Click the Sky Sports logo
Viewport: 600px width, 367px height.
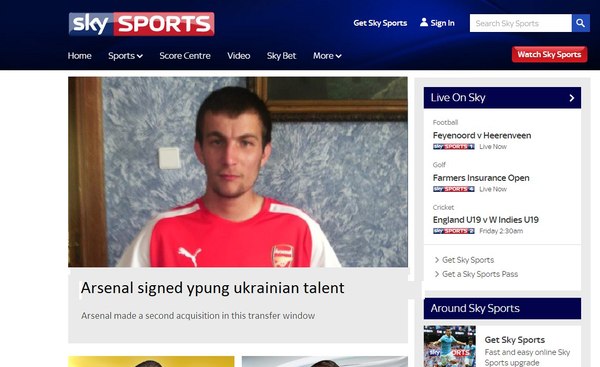click(x=142, y=24)
